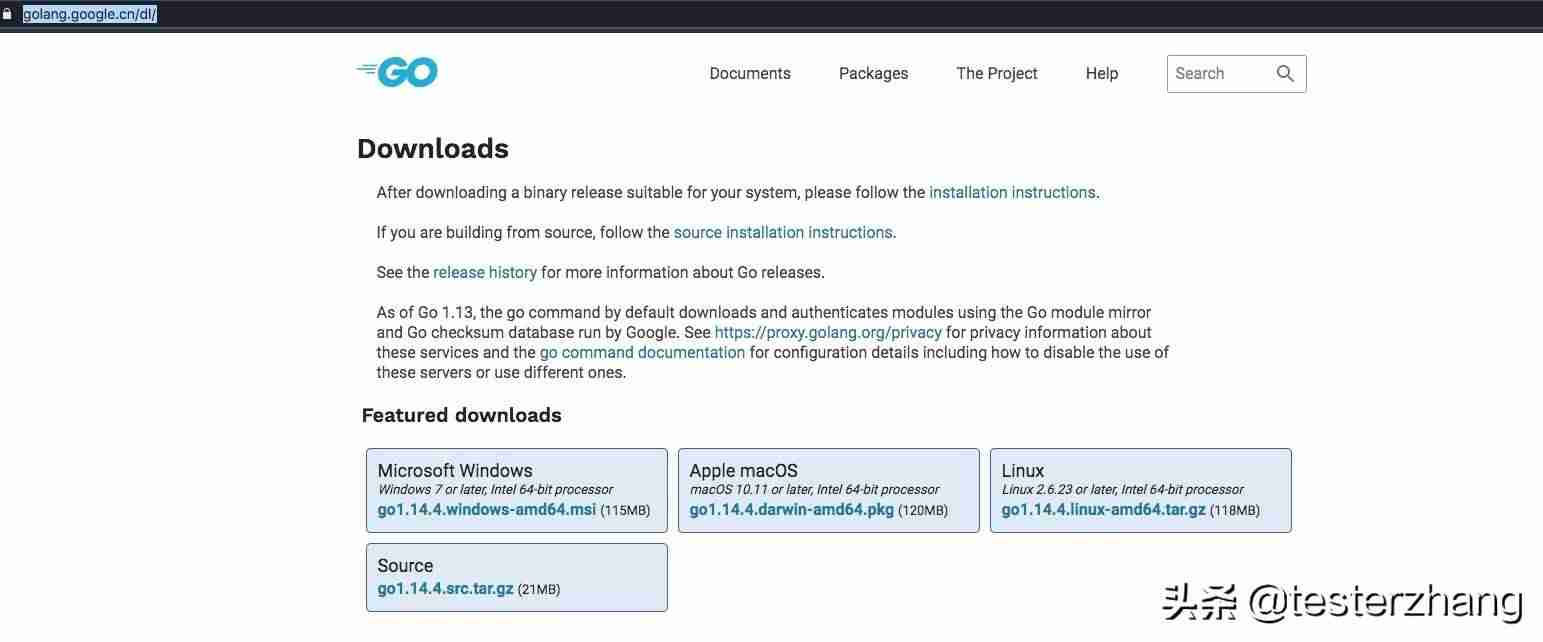Open The Project menu item
This screenshot has height=642, width=1543.
(997, 73)
